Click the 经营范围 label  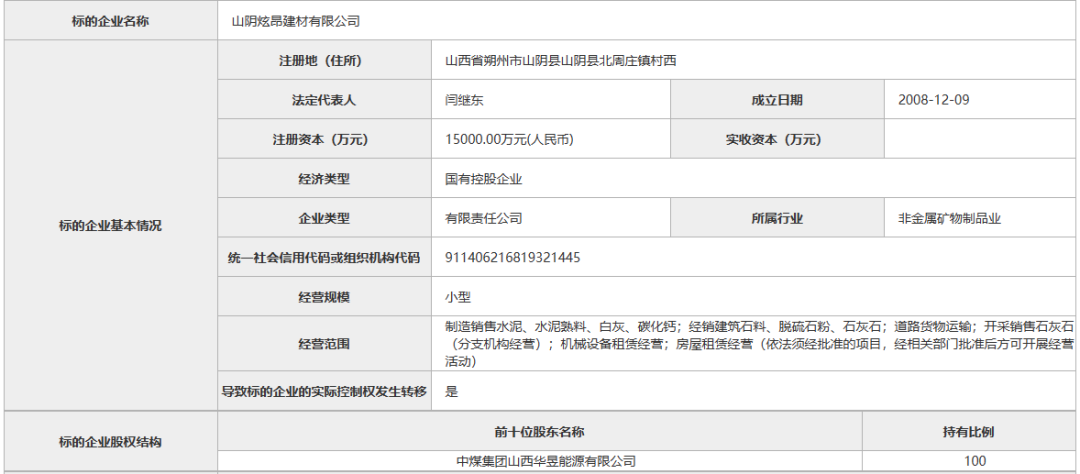(x=324, y=343)
